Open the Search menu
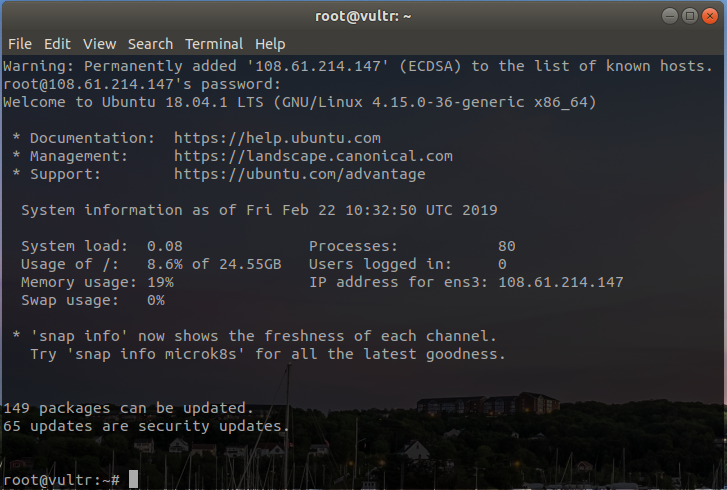 pos(150,44)
